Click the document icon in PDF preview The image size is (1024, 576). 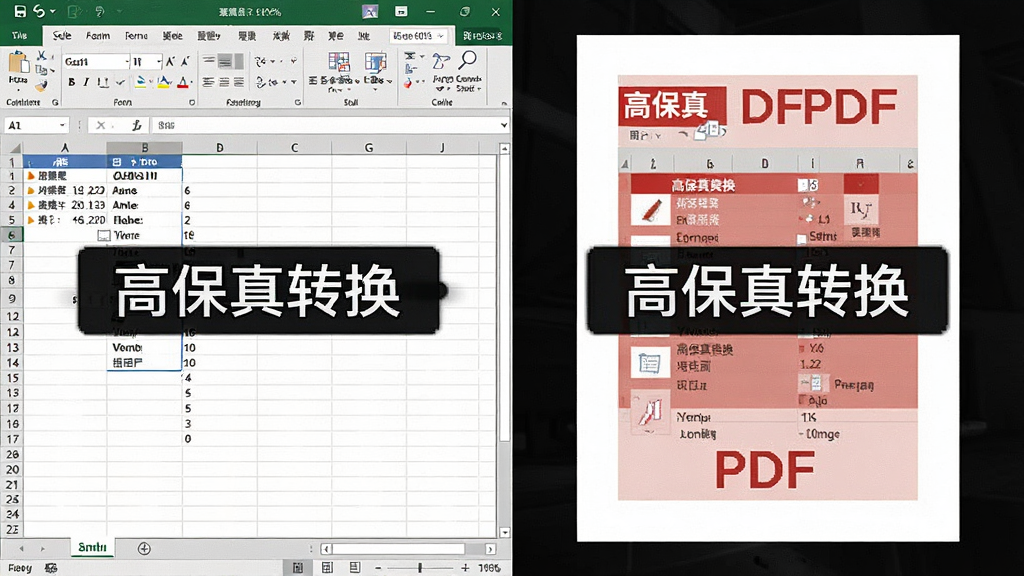pyautogui.click(x=650, y=363)
